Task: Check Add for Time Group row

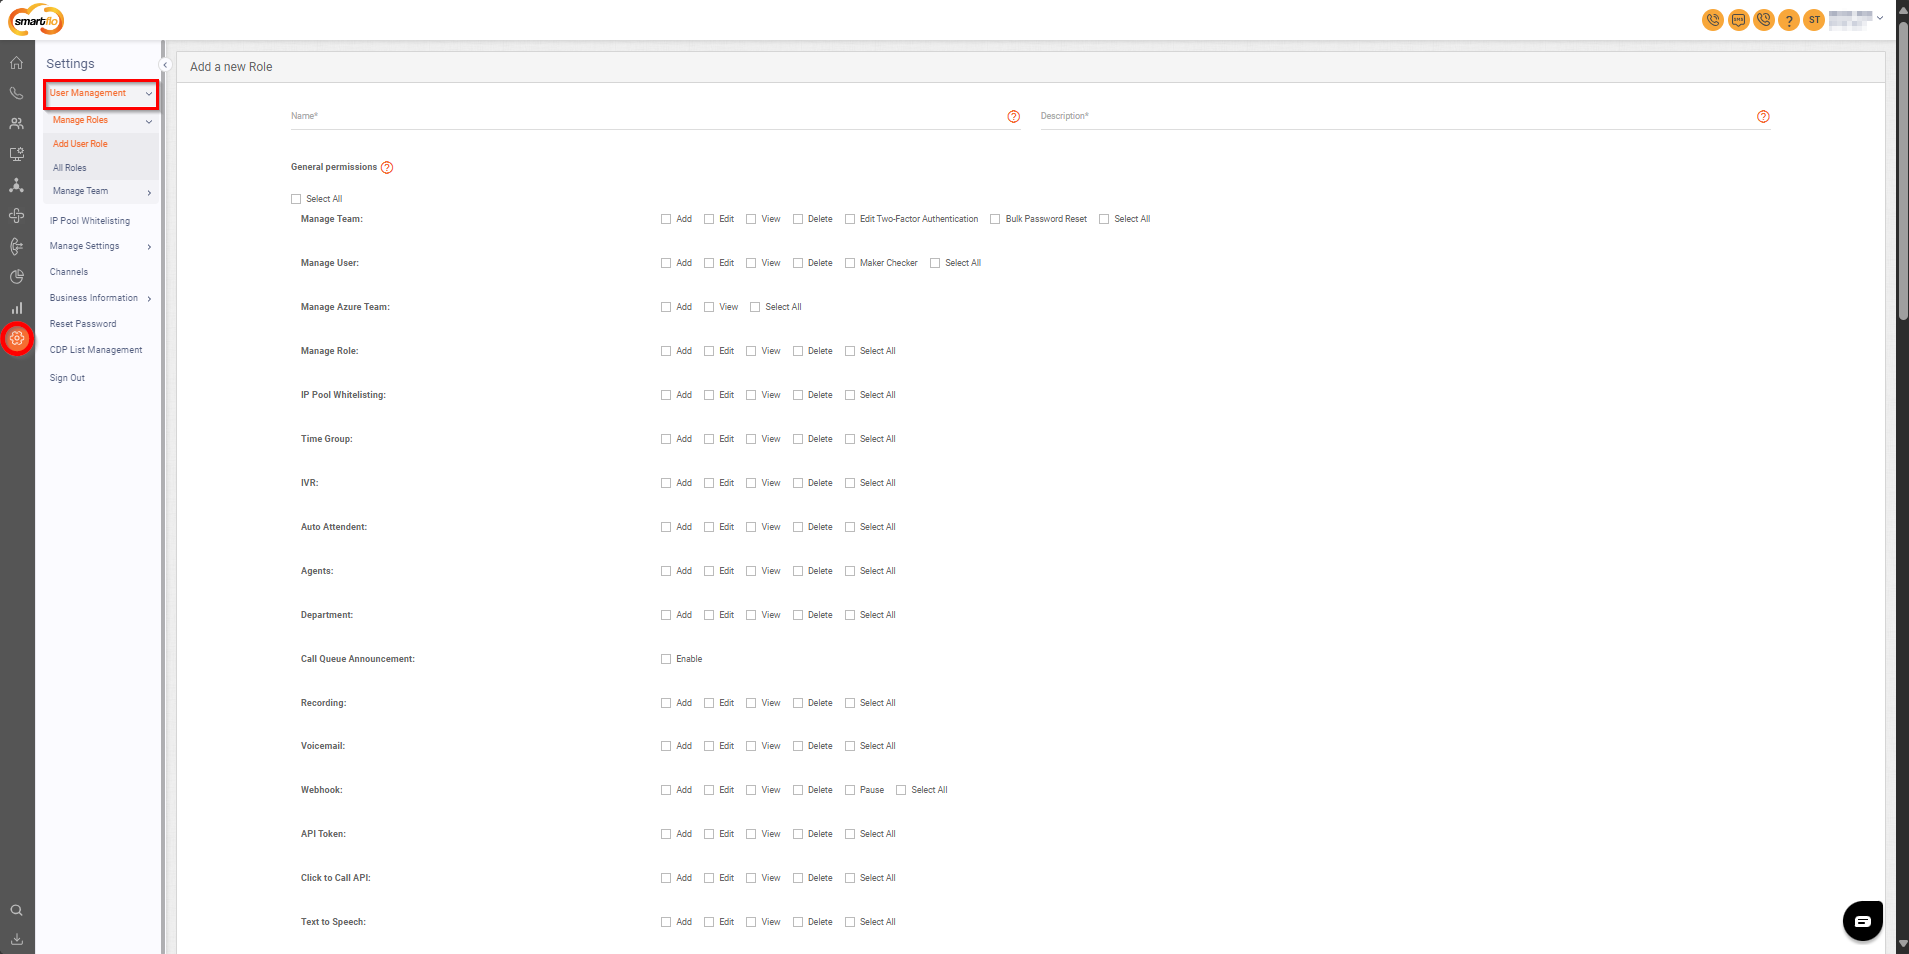Action: pyautogui.click(x=666, y=439)
